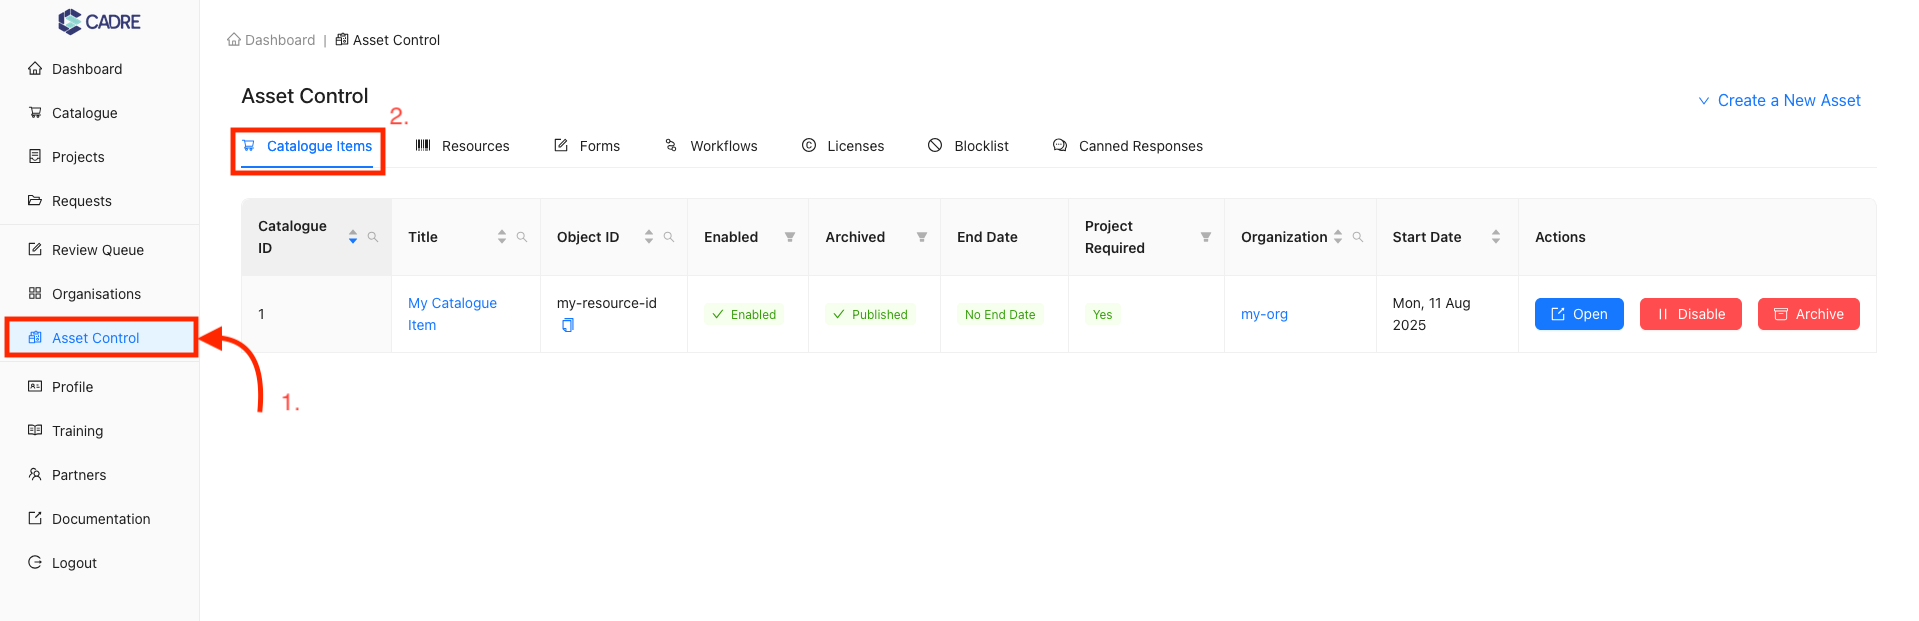
Task: Switch to the Blocklist tab
Action: pos(968,146)
